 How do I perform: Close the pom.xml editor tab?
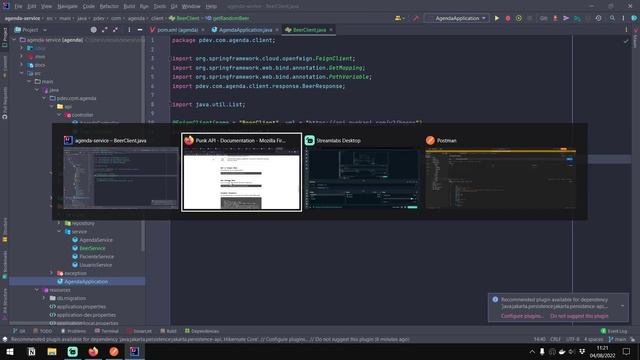coord(203,30)
